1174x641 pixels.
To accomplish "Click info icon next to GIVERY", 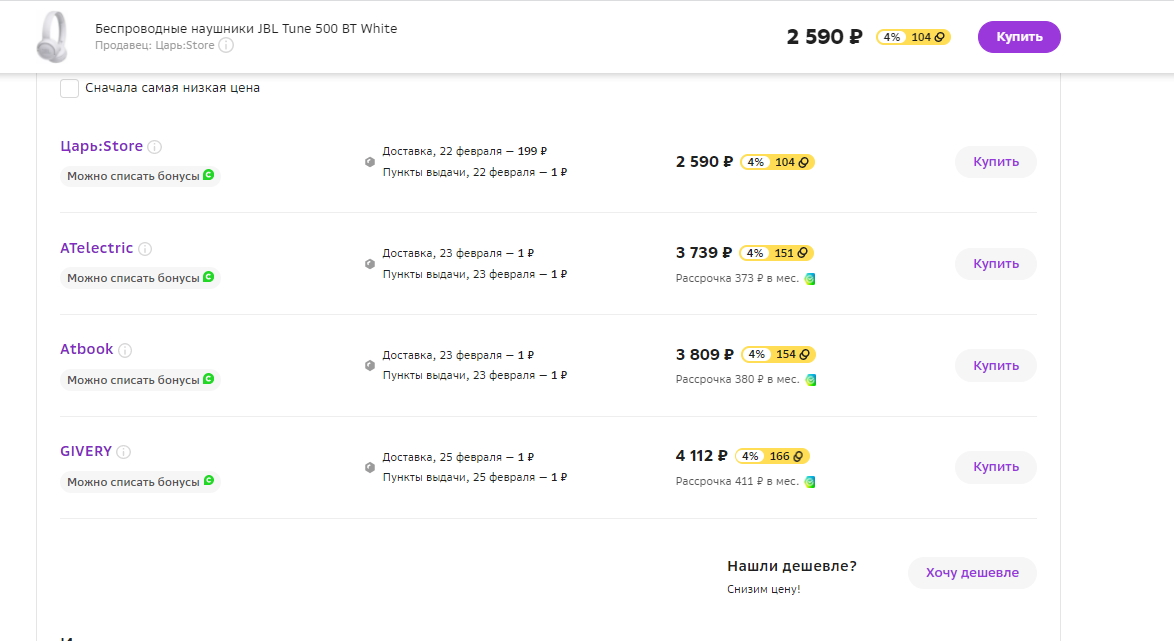I will click(124, 452).
